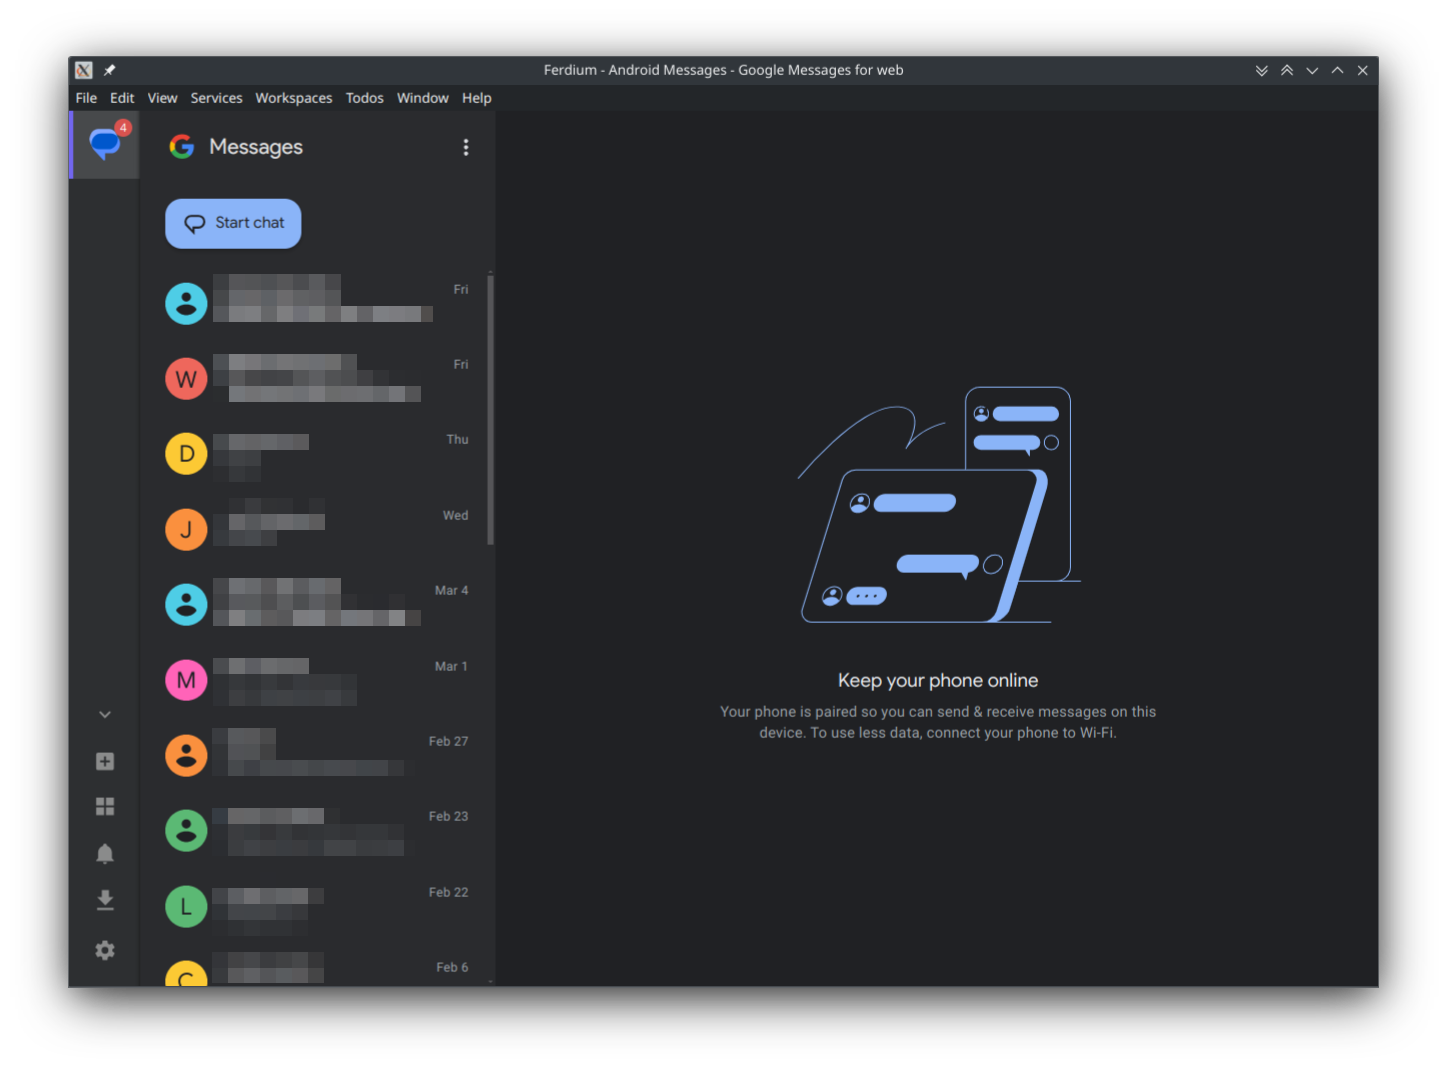Image resolution: width=1448 pixels, height=1069 pixels.
Task: Click the unread badge showing 4
Action: [123, 127]
